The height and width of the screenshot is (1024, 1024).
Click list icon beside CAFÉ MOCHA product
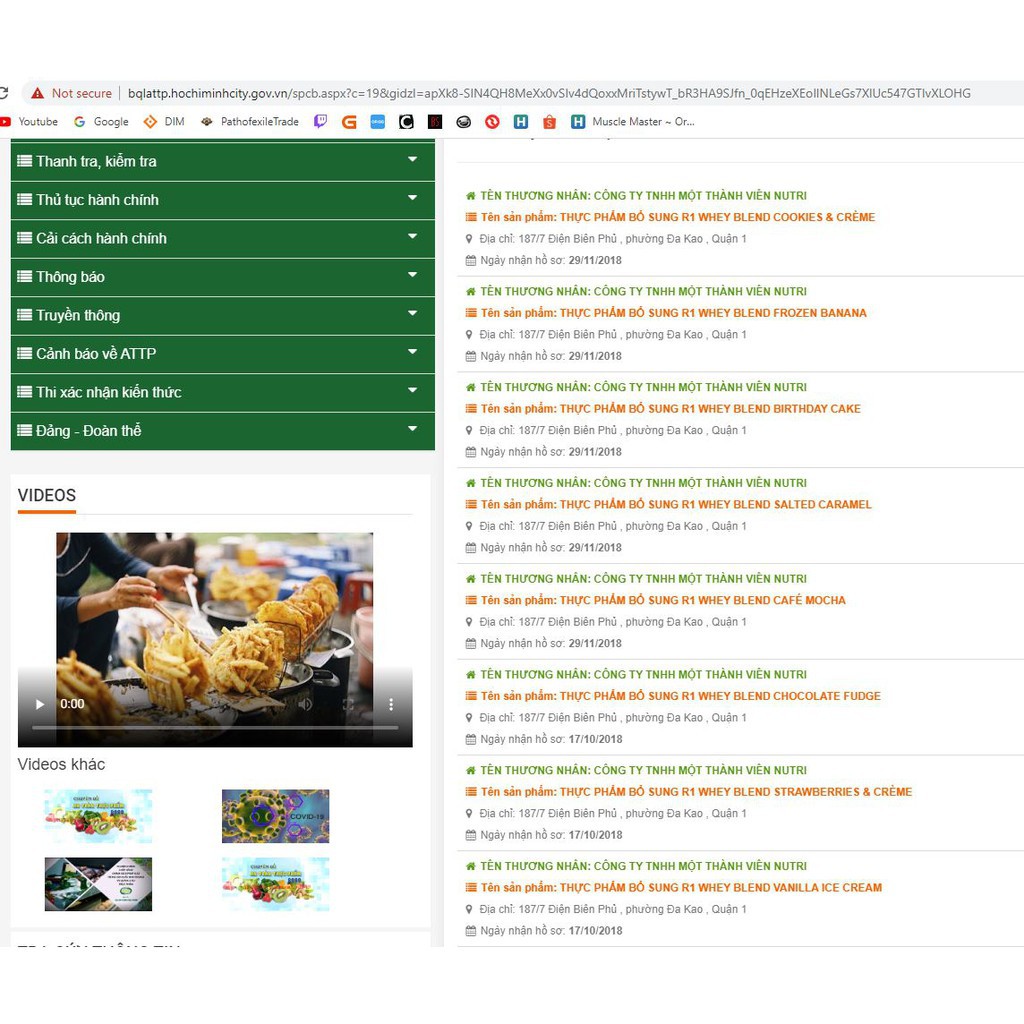(x=470, y=600)
